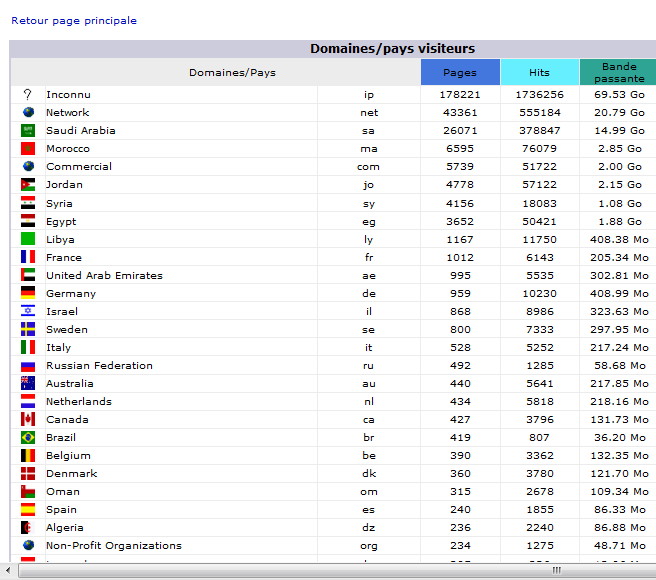The image size is (656, 580).
Task: Select the Inconnu row label
Action: tap(69, 95)
